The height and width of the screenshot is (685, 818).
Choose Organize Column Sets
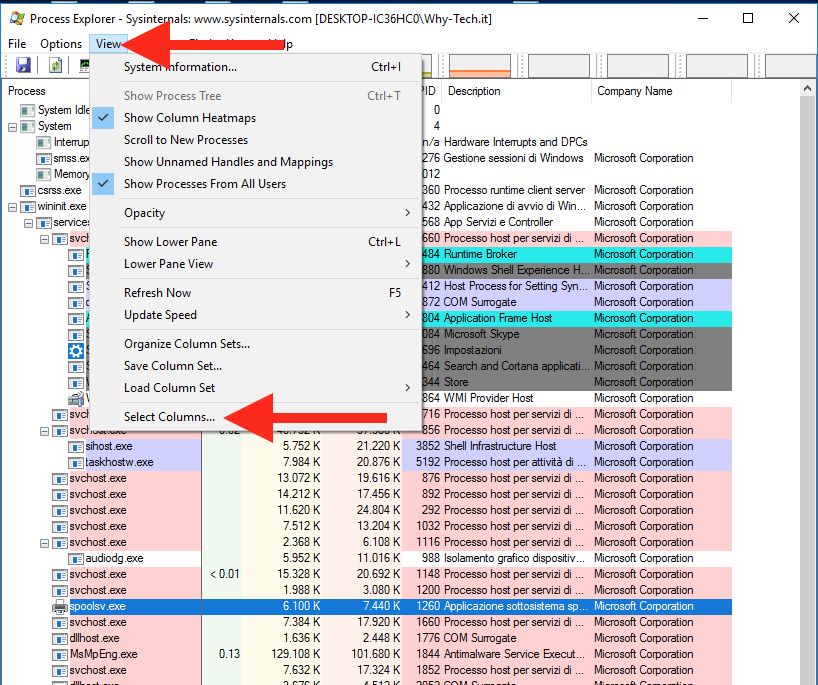(256, 344)
